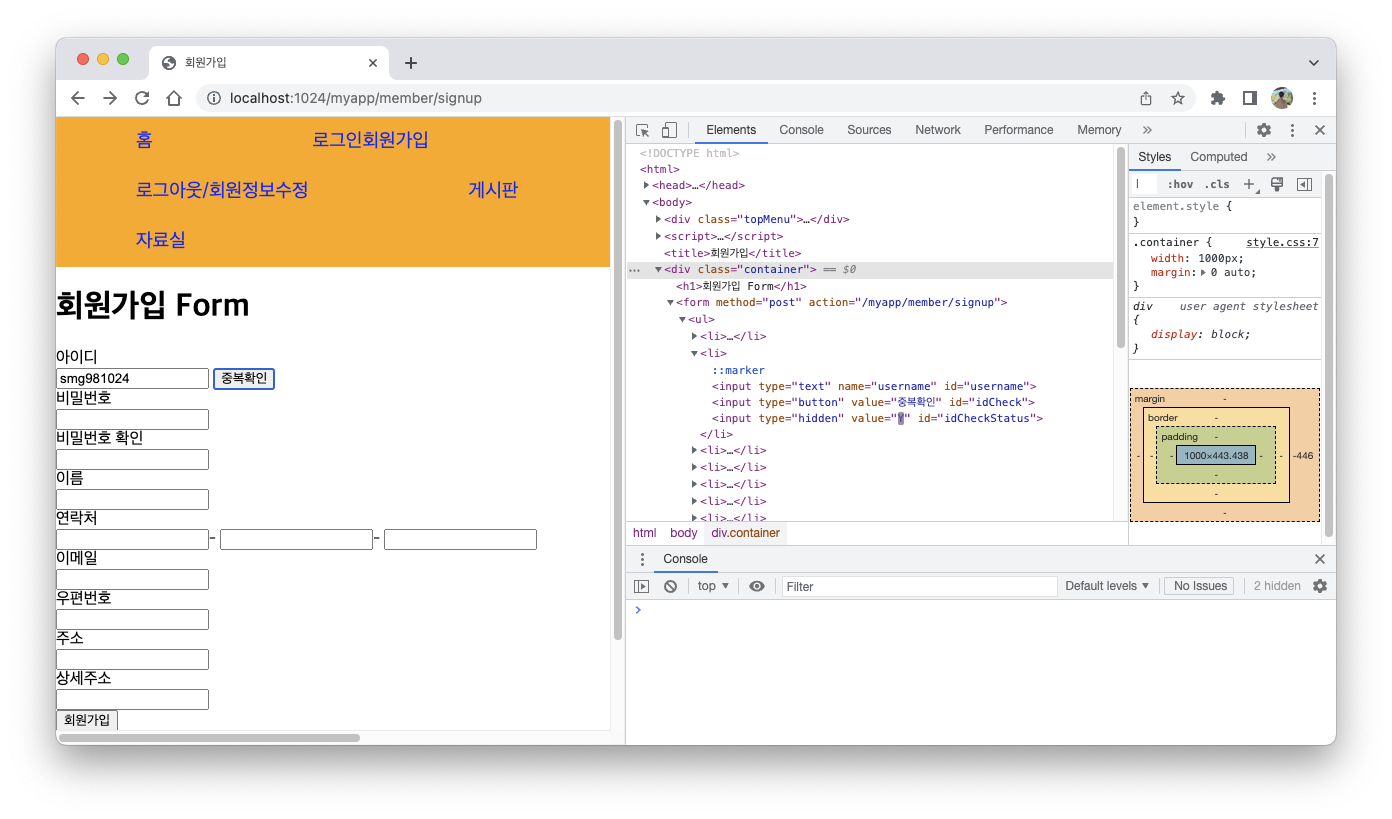Open style.css:7 source link
1392x819 pixels.
pyautogui.click(x=1282, y=243)
